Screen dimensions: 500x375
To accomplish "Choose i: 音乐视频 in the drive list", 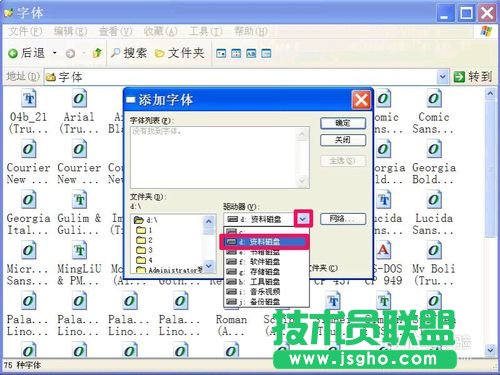I will [x=266, y=292].
